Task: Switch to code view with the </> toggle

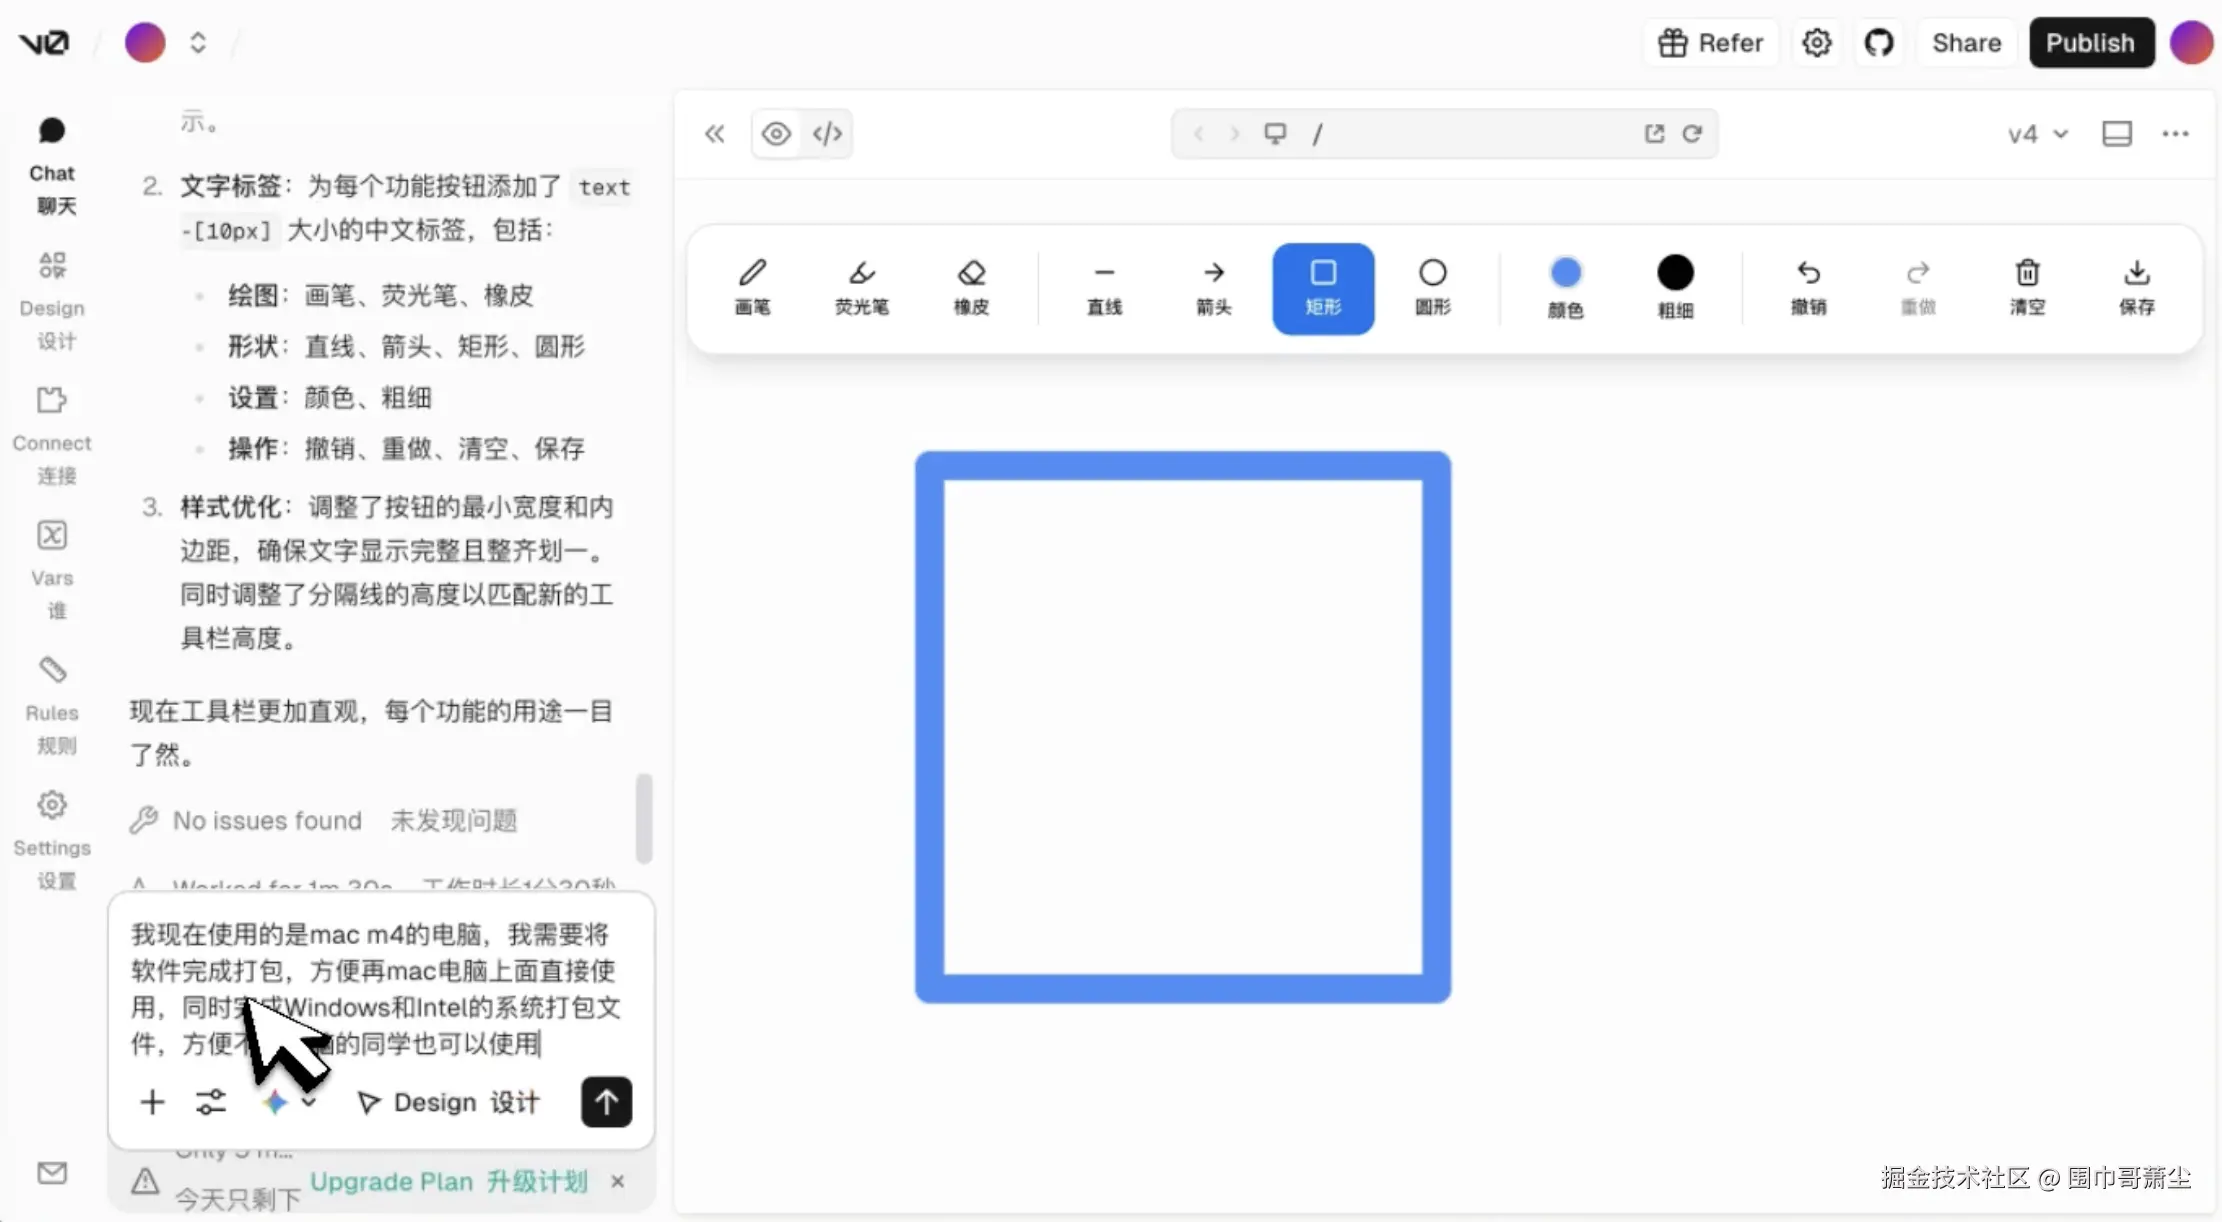Action: click(x=826, y=133)
